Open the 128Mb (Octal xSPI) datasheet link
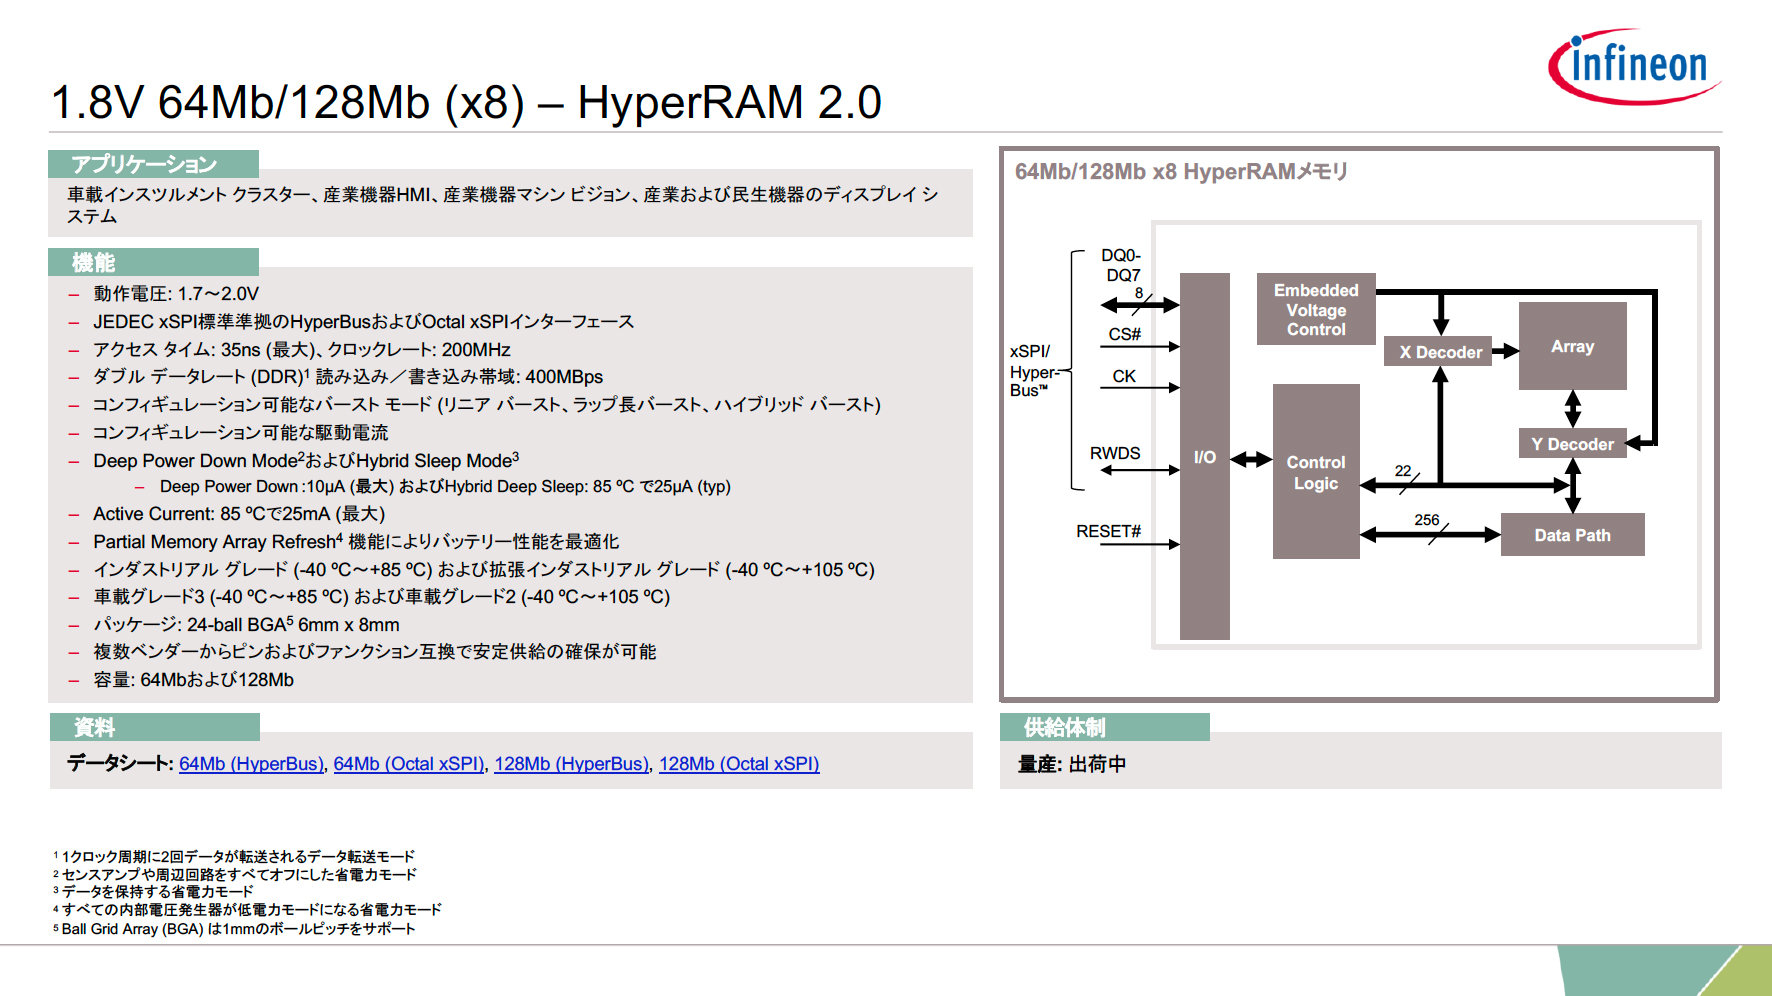Viewport: 1772px width, 996px height. pos(739,764)
